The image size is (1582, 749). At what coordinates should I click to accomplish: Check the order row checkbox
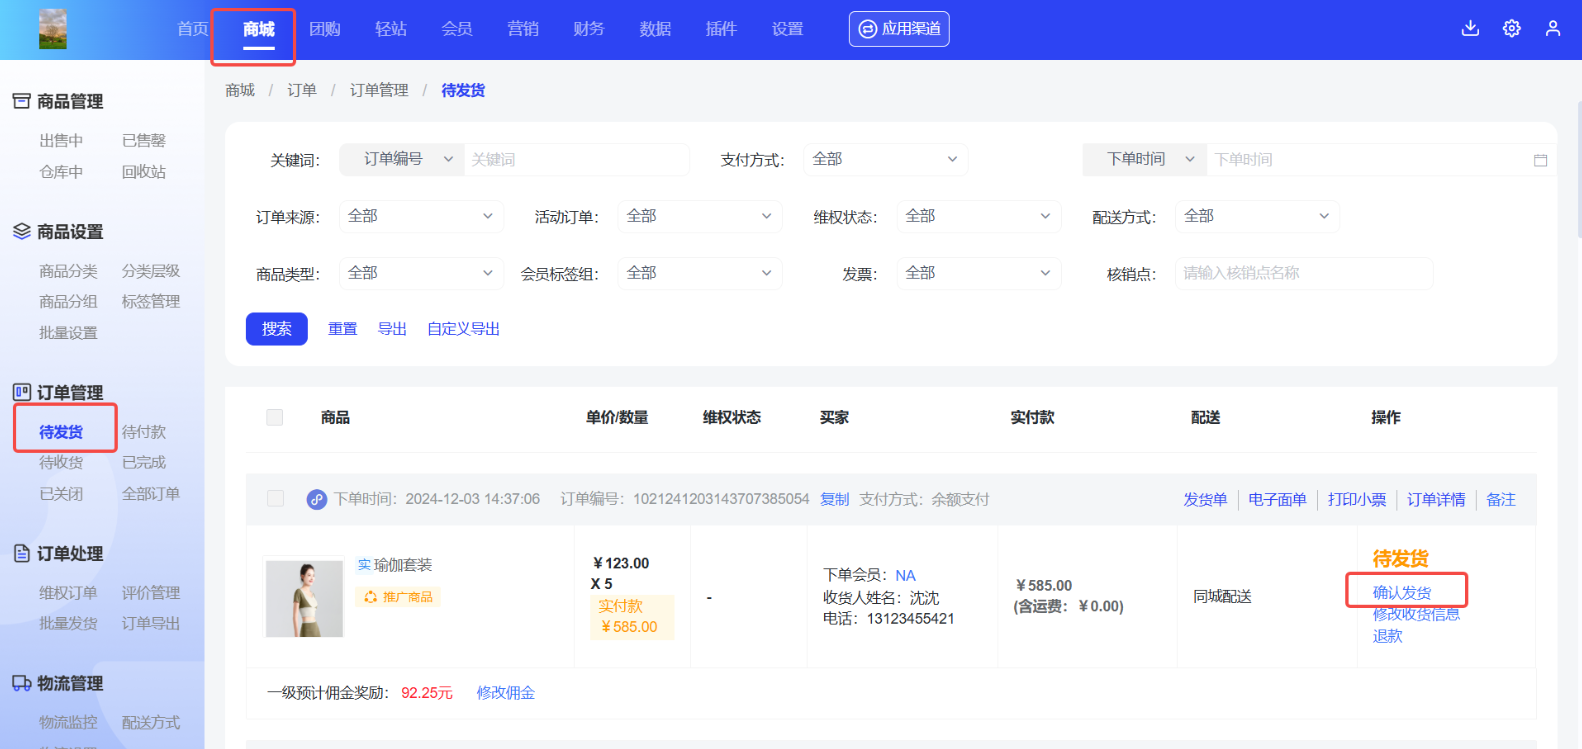click(276, 499)
